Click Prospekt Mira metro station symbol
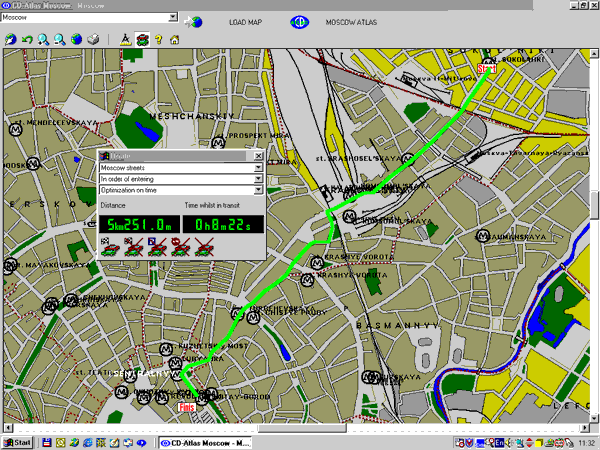The height and width of the screenshot is (450, 600). tap(218, 143)
